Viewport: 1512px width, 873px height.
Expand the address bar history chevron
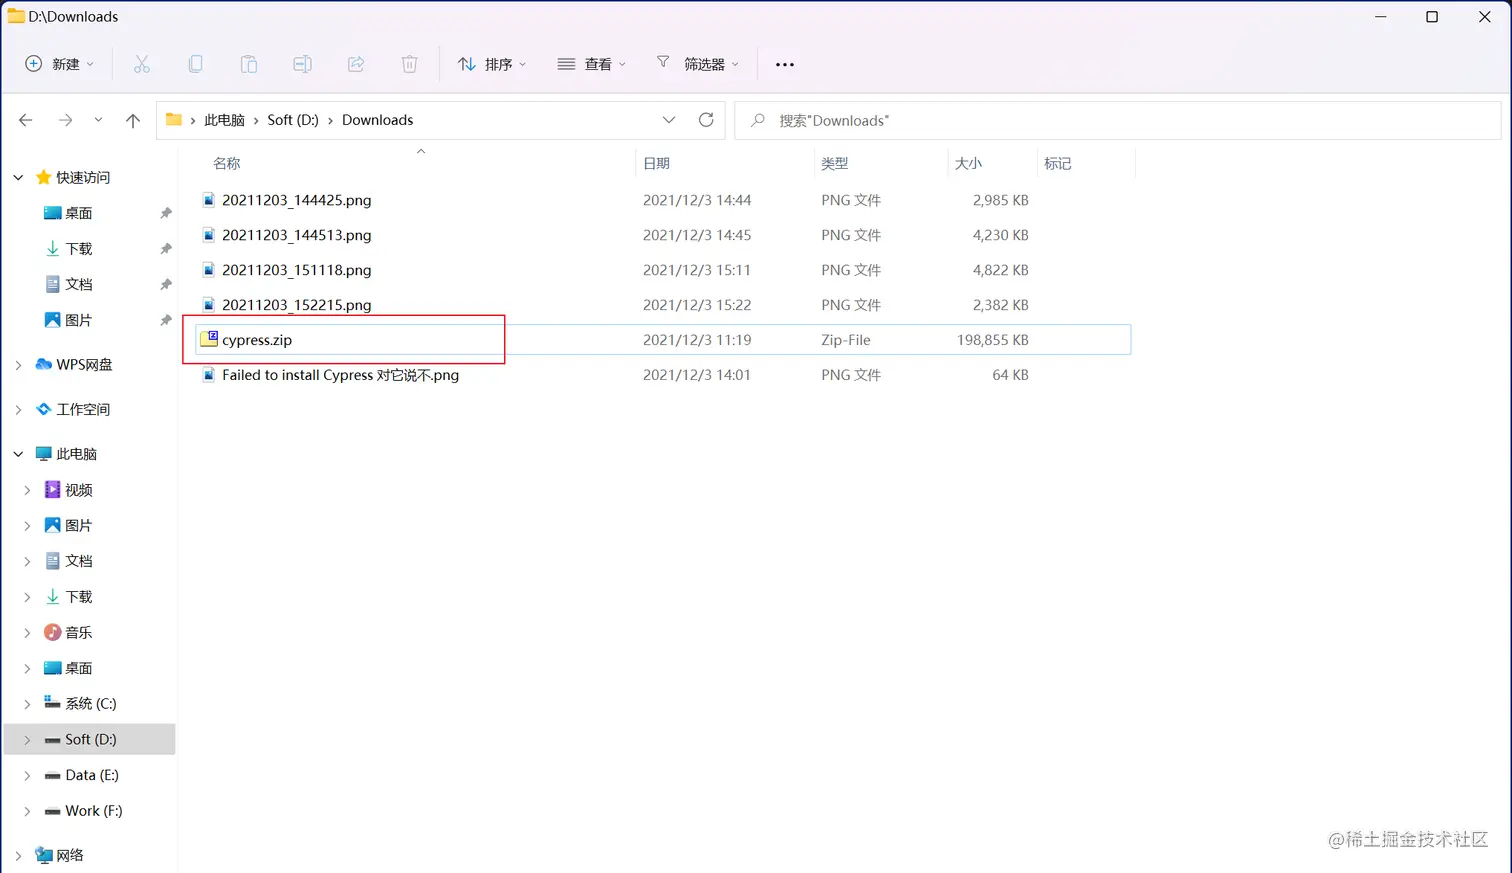pos(669,120)
